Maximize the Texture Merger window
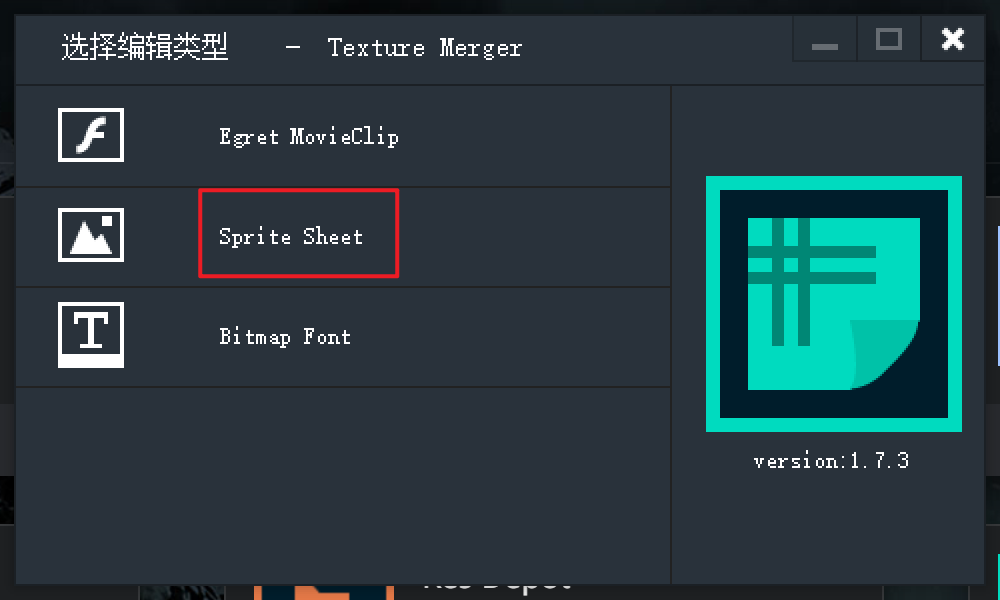The width and height of the screenshot is (1000, 600). (888, 40)
